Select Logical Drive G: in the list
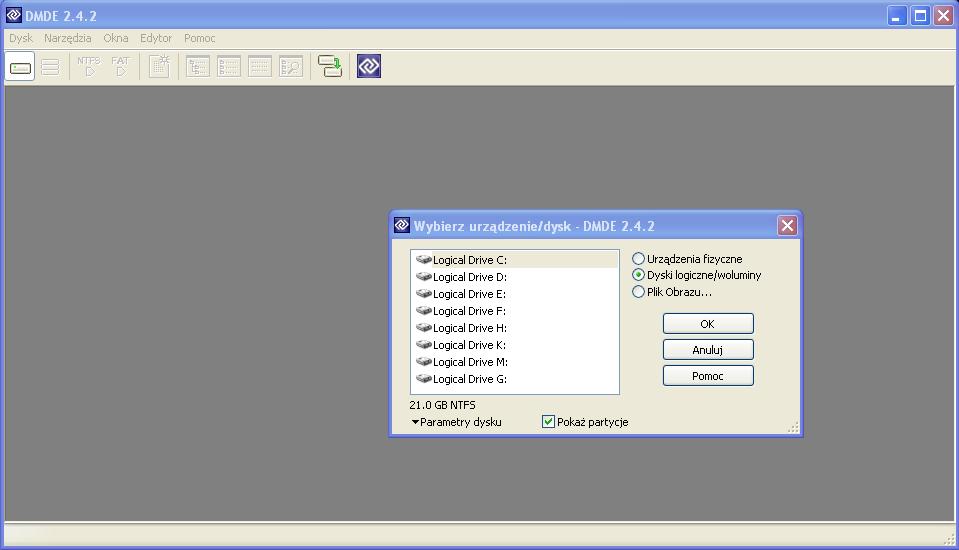This screenshot has height=550, width=959. 515,379
